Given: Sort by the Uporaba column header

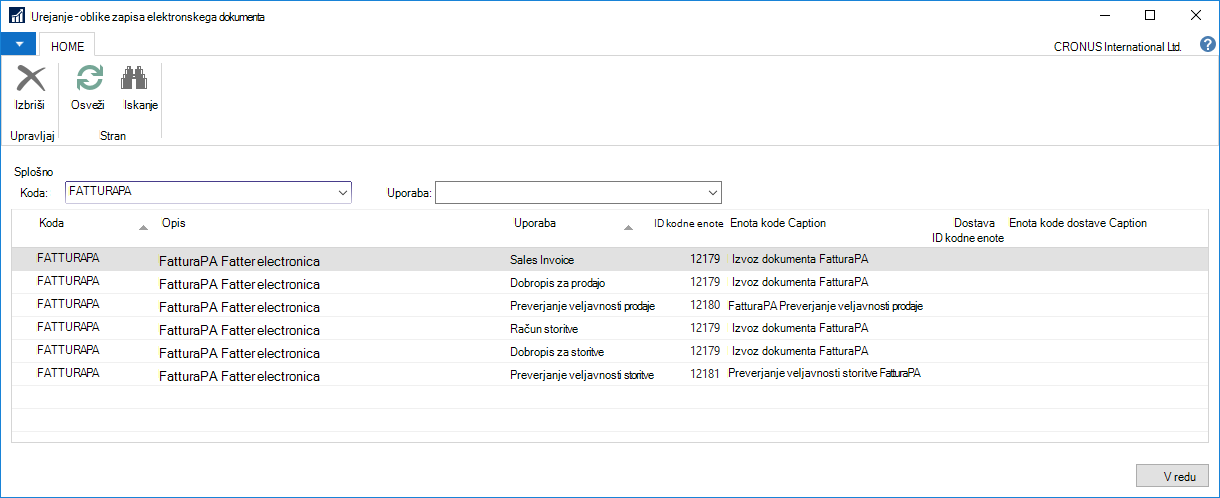Looking at the screenshot, I should click(535, 223).
